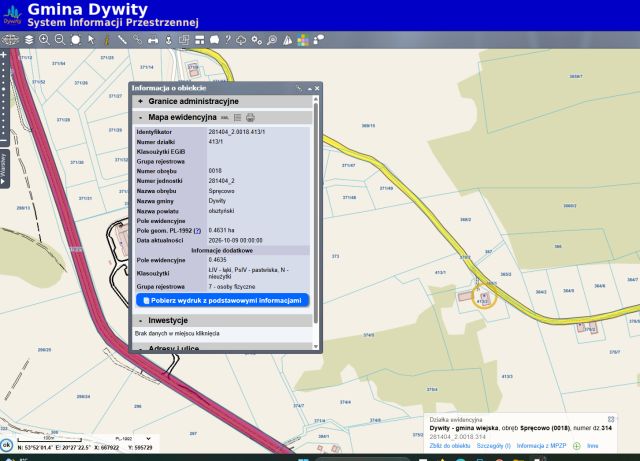Open the PL-1992 coordinate system dropdown

(x=132, y=439)
